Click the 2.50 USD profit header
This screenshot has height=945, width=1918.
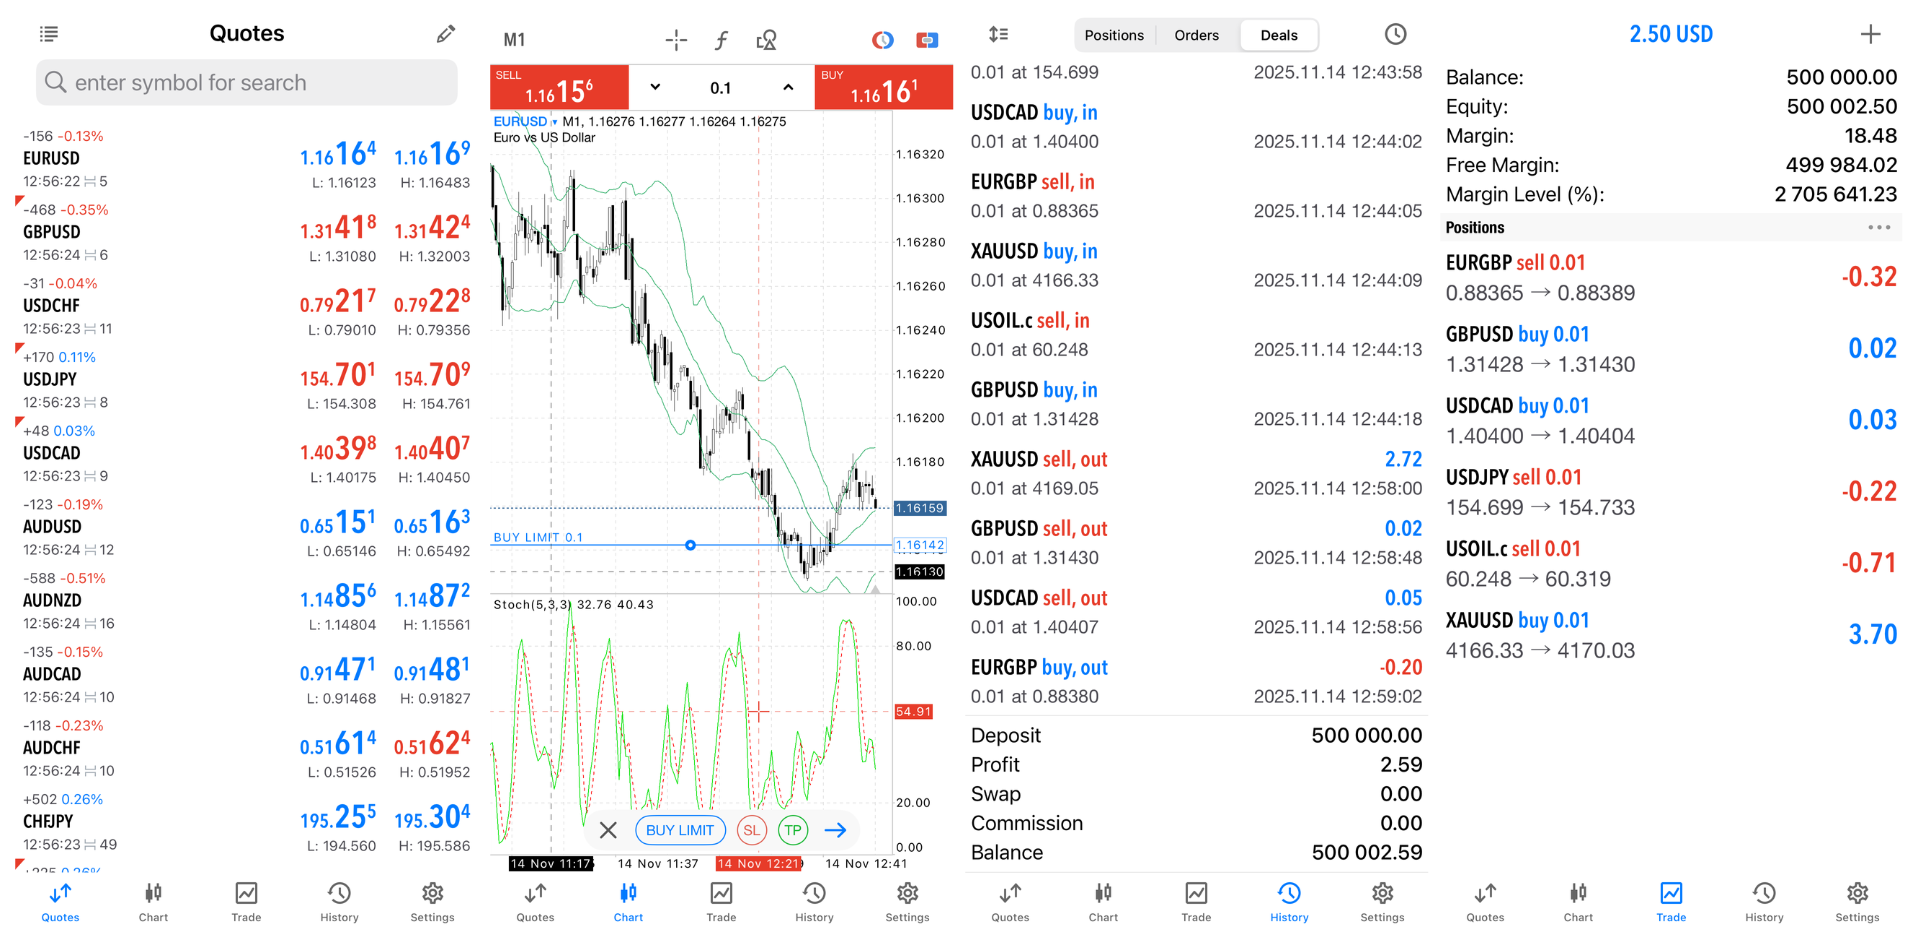click(1671, 34)
